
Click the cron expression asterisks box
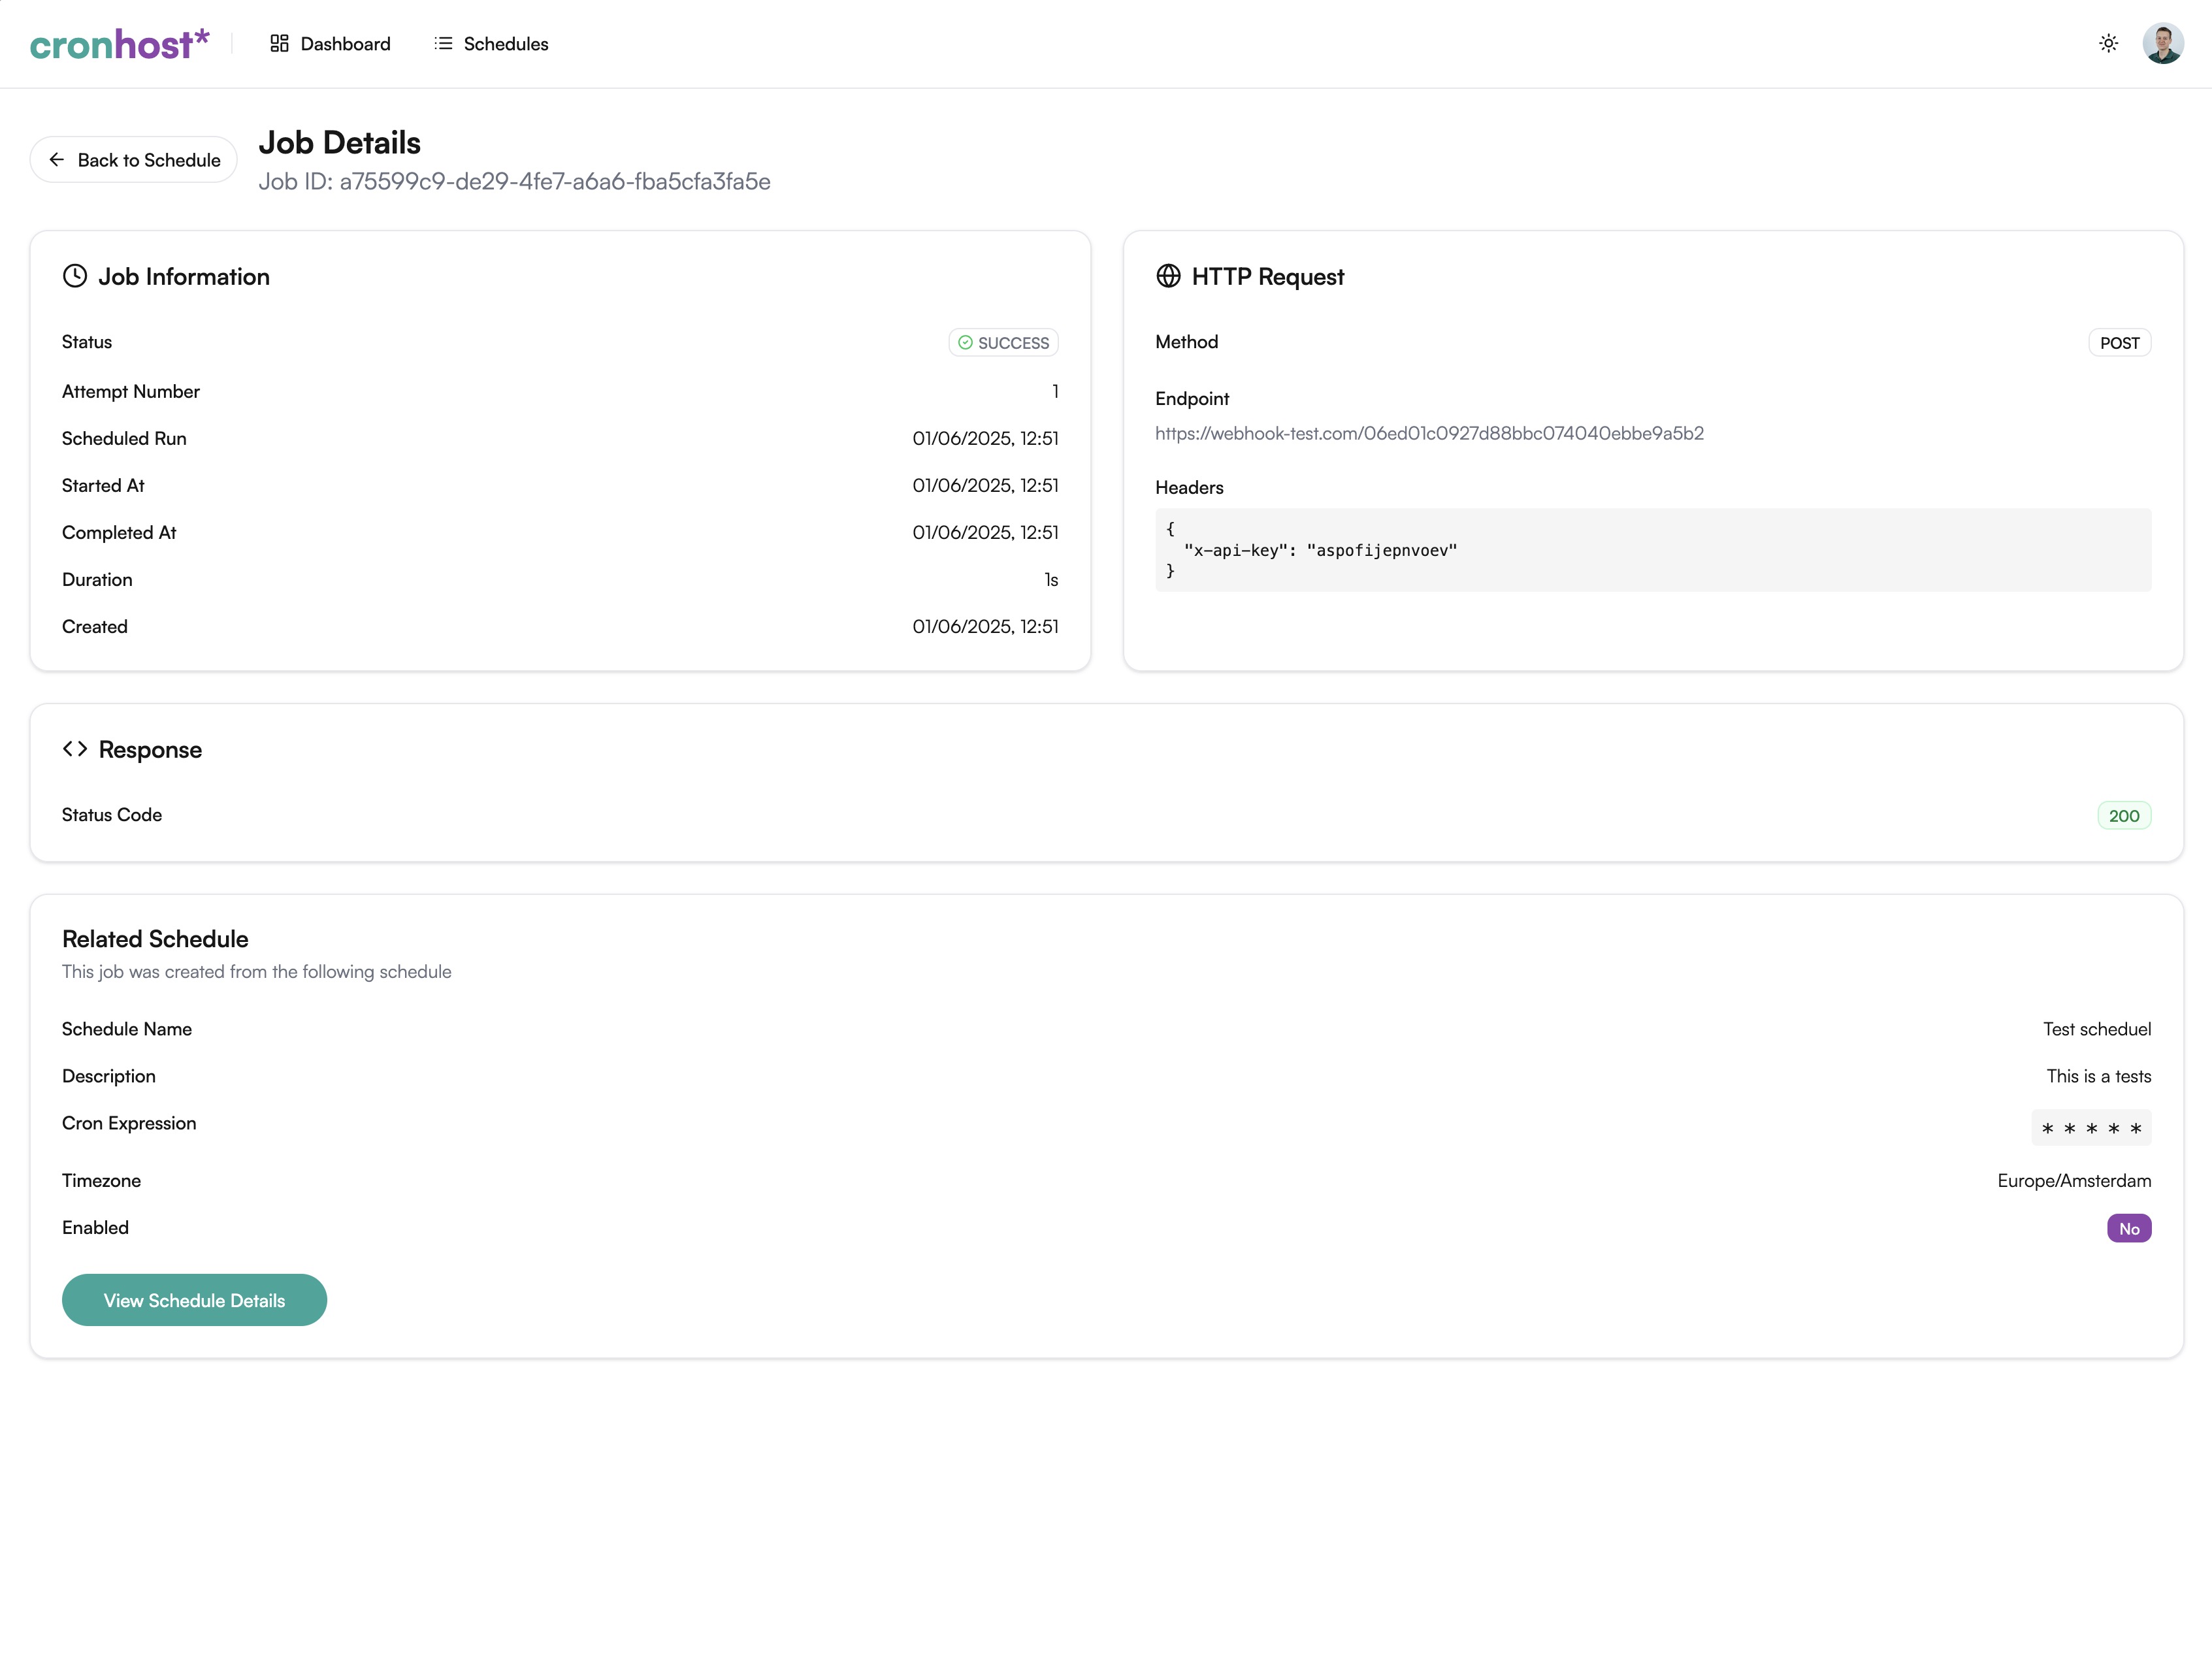tap(2091, 1128)
